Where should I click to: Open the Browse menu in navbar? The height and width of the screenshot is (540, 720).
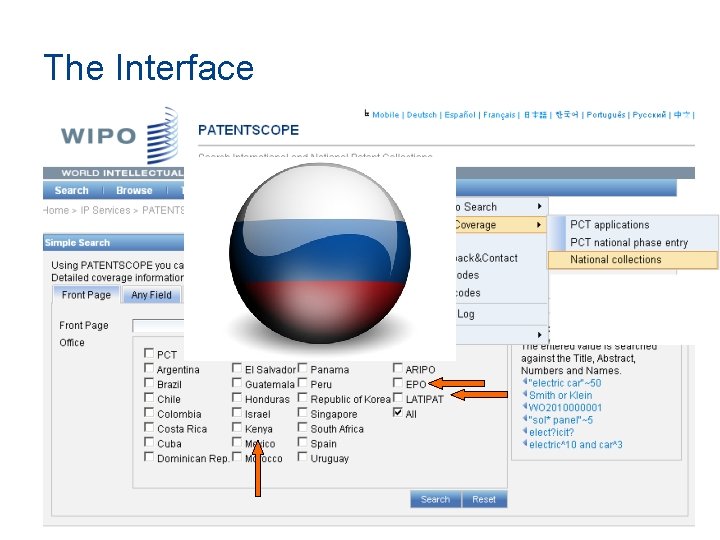[x=134, y=190]
